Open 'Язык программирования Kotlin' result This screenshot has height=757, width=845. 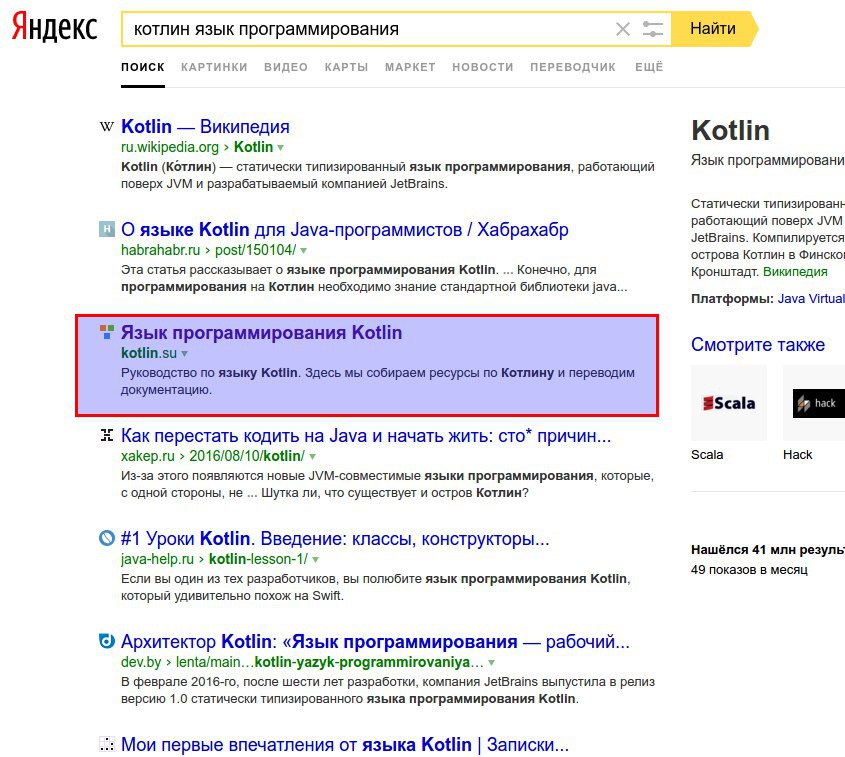tap(261, 332)
